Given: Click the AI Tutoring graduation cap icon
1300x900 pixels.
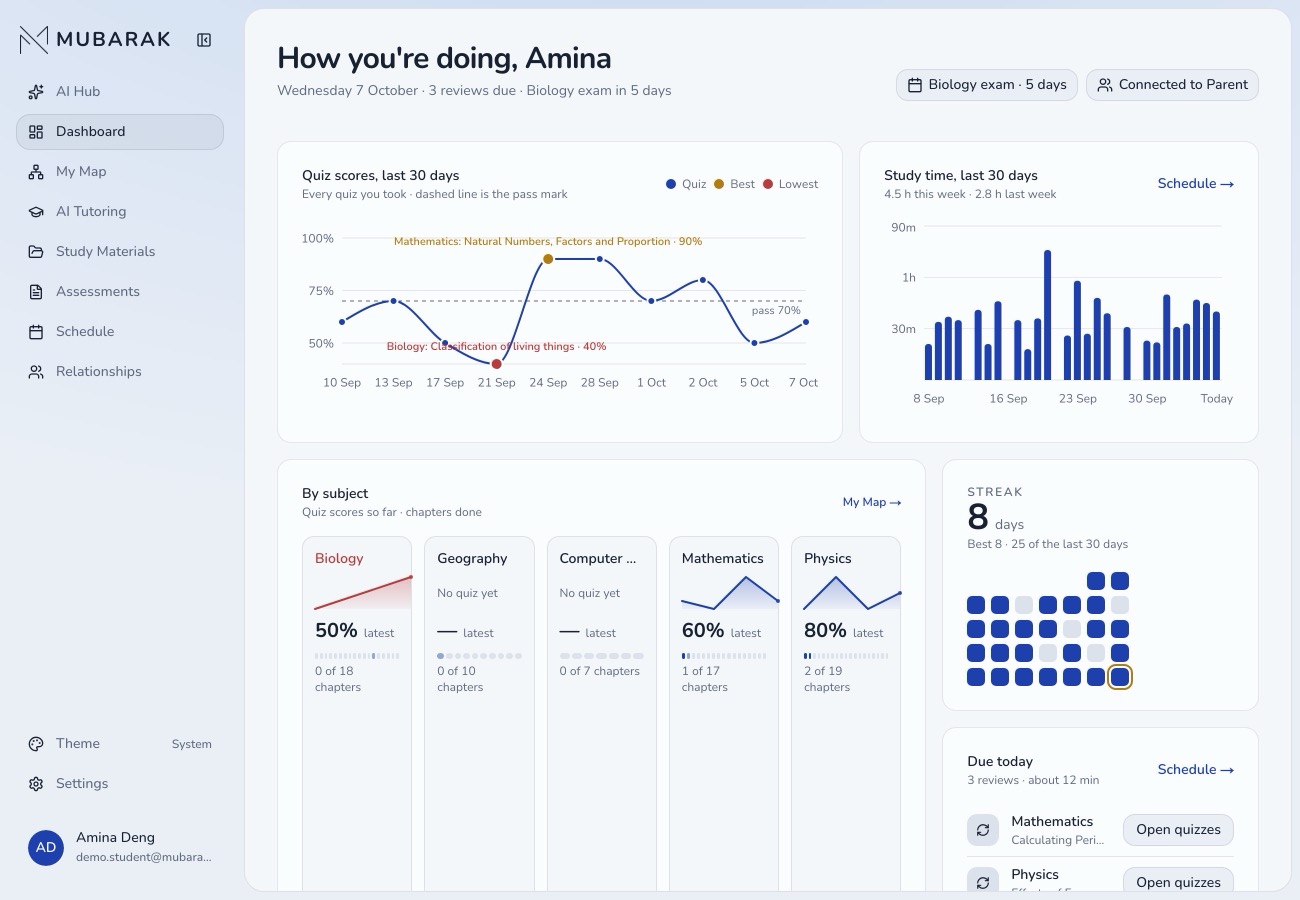Looking at the screenshot, I should pos(36,211).
